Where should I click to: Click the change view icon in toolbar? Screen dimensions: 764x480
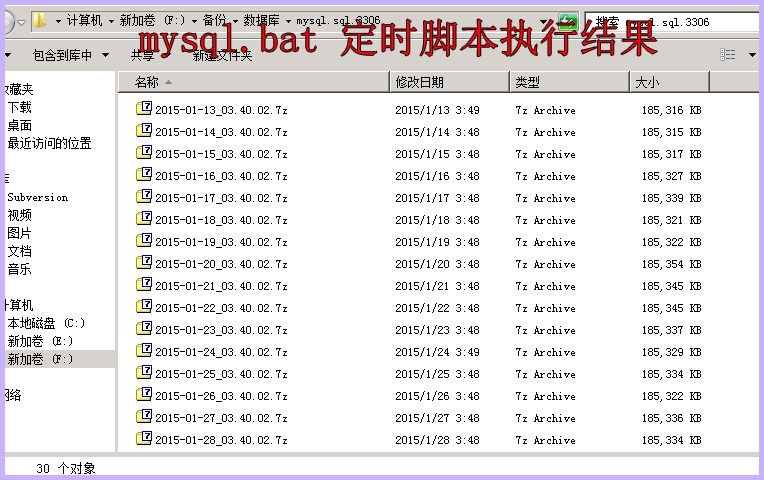click(727, 55)
